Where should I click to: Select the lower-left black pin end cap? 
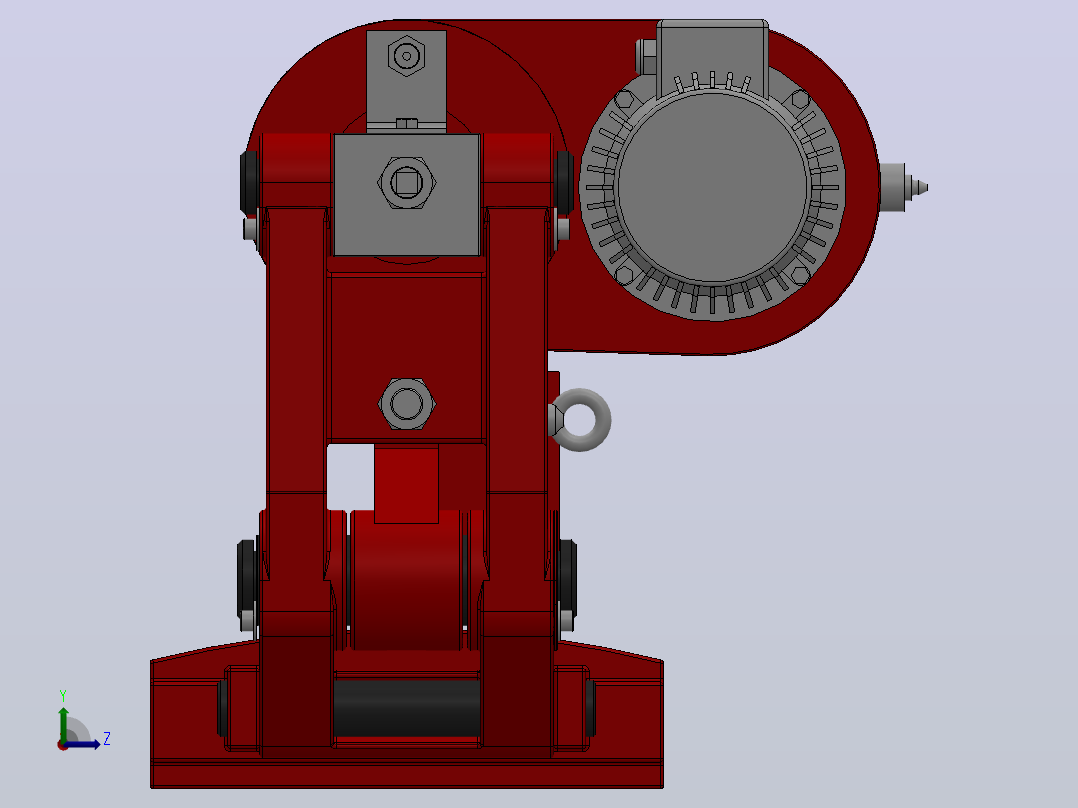pyautogui.click(x=246, y=578)
